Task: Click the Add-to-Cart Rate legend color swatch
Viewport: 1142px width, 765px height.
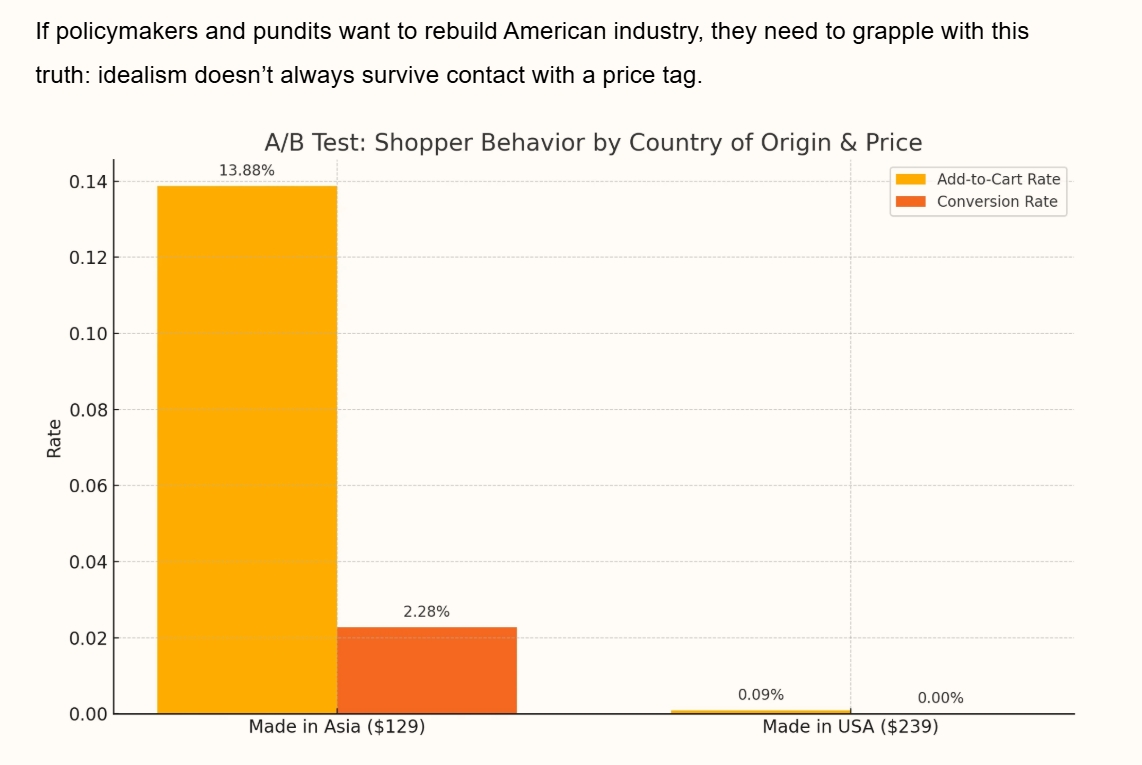Action: click(910, 180)
